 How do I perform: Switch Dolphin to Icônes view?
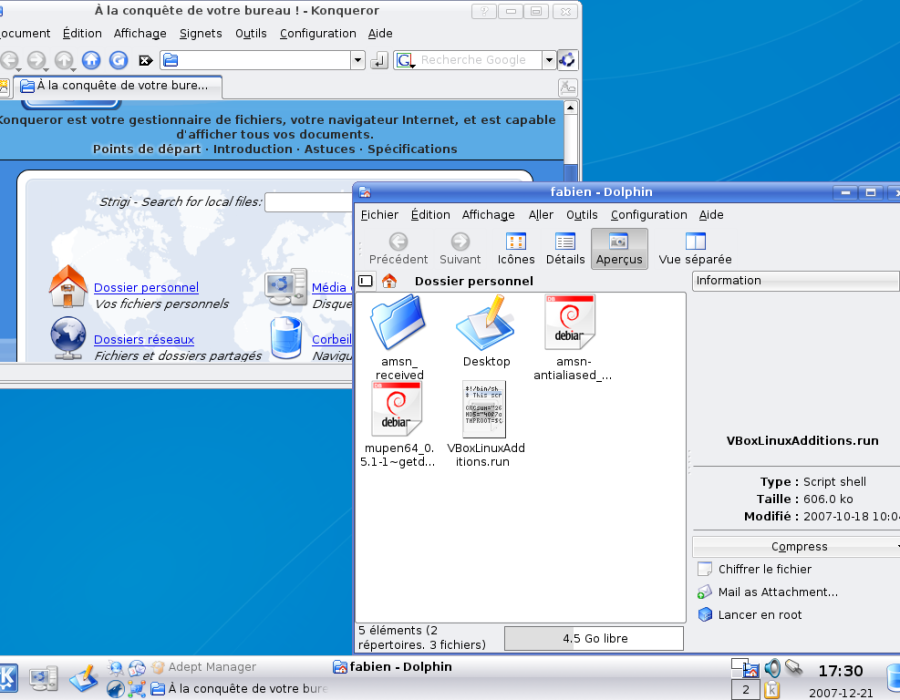pyautogui.click(x=516, y=249)
